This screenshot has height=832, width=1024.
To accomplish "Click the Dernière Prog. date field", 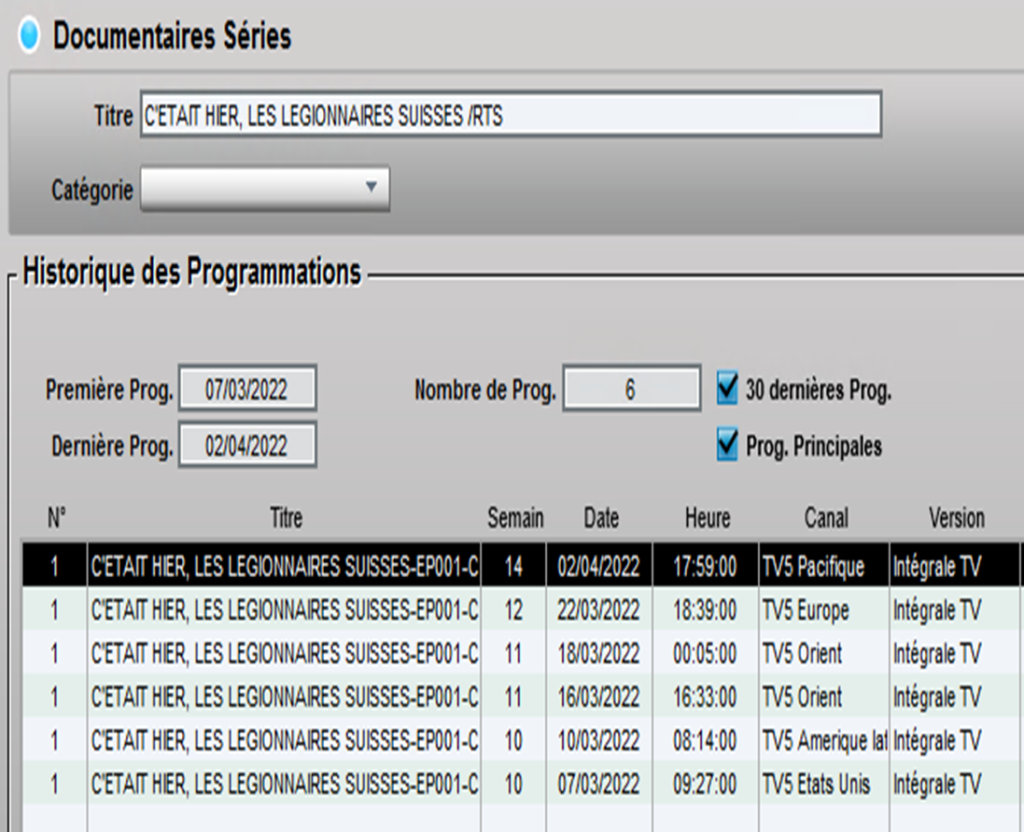I will pyautogui.click(x=248, y=445).
